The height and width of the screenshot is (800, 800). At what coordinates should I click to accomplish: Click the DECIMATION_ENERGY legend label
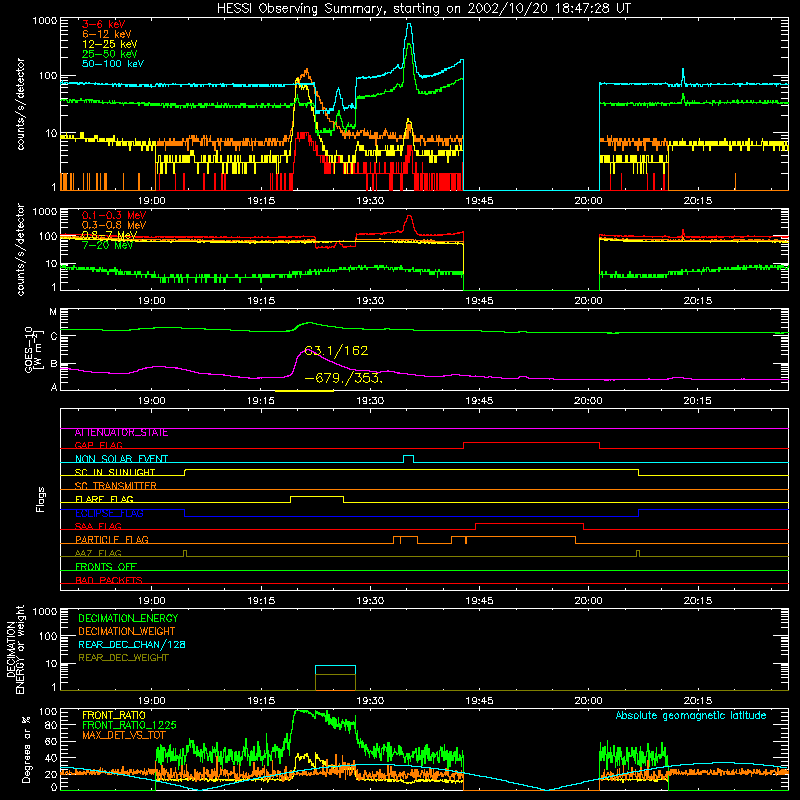[128, 618]
